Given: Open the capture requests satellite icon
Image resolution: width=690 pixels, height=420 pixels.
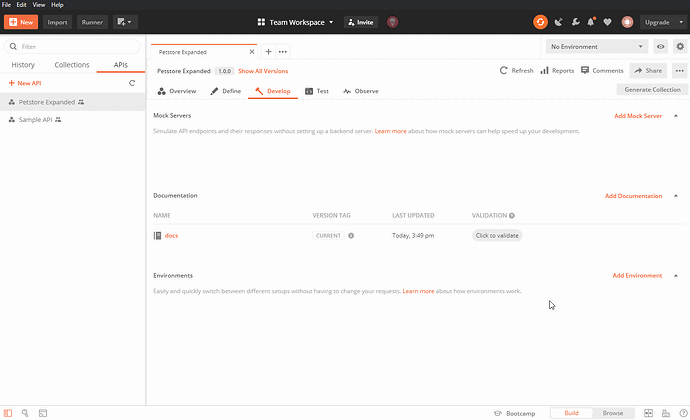Looking at the screenshot, I should point(558,22).
